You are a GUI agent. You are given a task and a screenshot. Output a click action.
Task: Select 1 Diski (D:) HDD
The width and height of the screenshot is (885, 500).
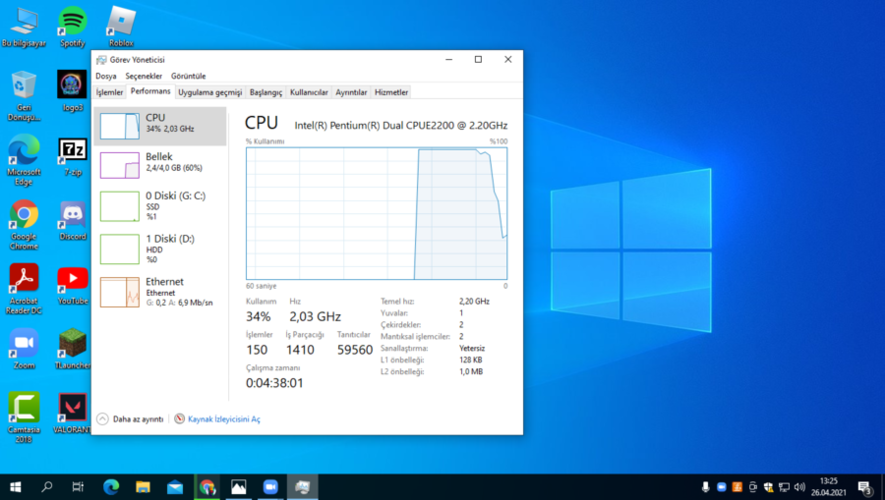point(160,249)
